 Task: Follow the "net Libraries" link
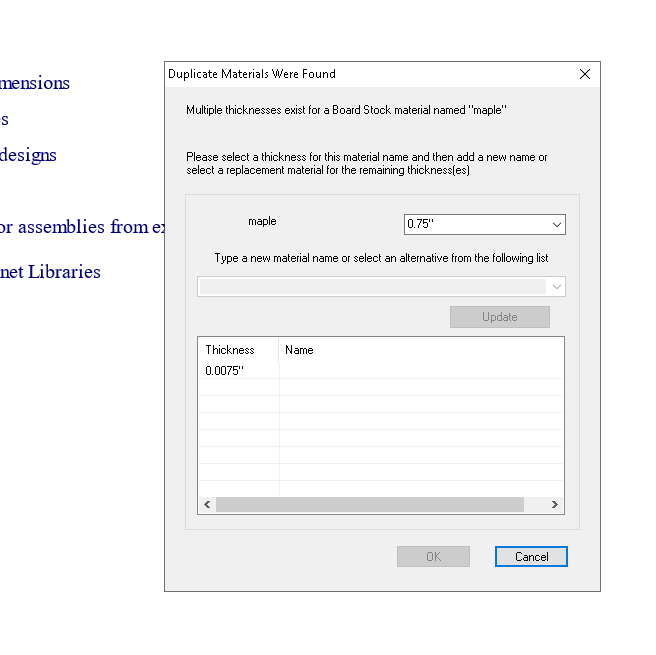click(50, 272)
